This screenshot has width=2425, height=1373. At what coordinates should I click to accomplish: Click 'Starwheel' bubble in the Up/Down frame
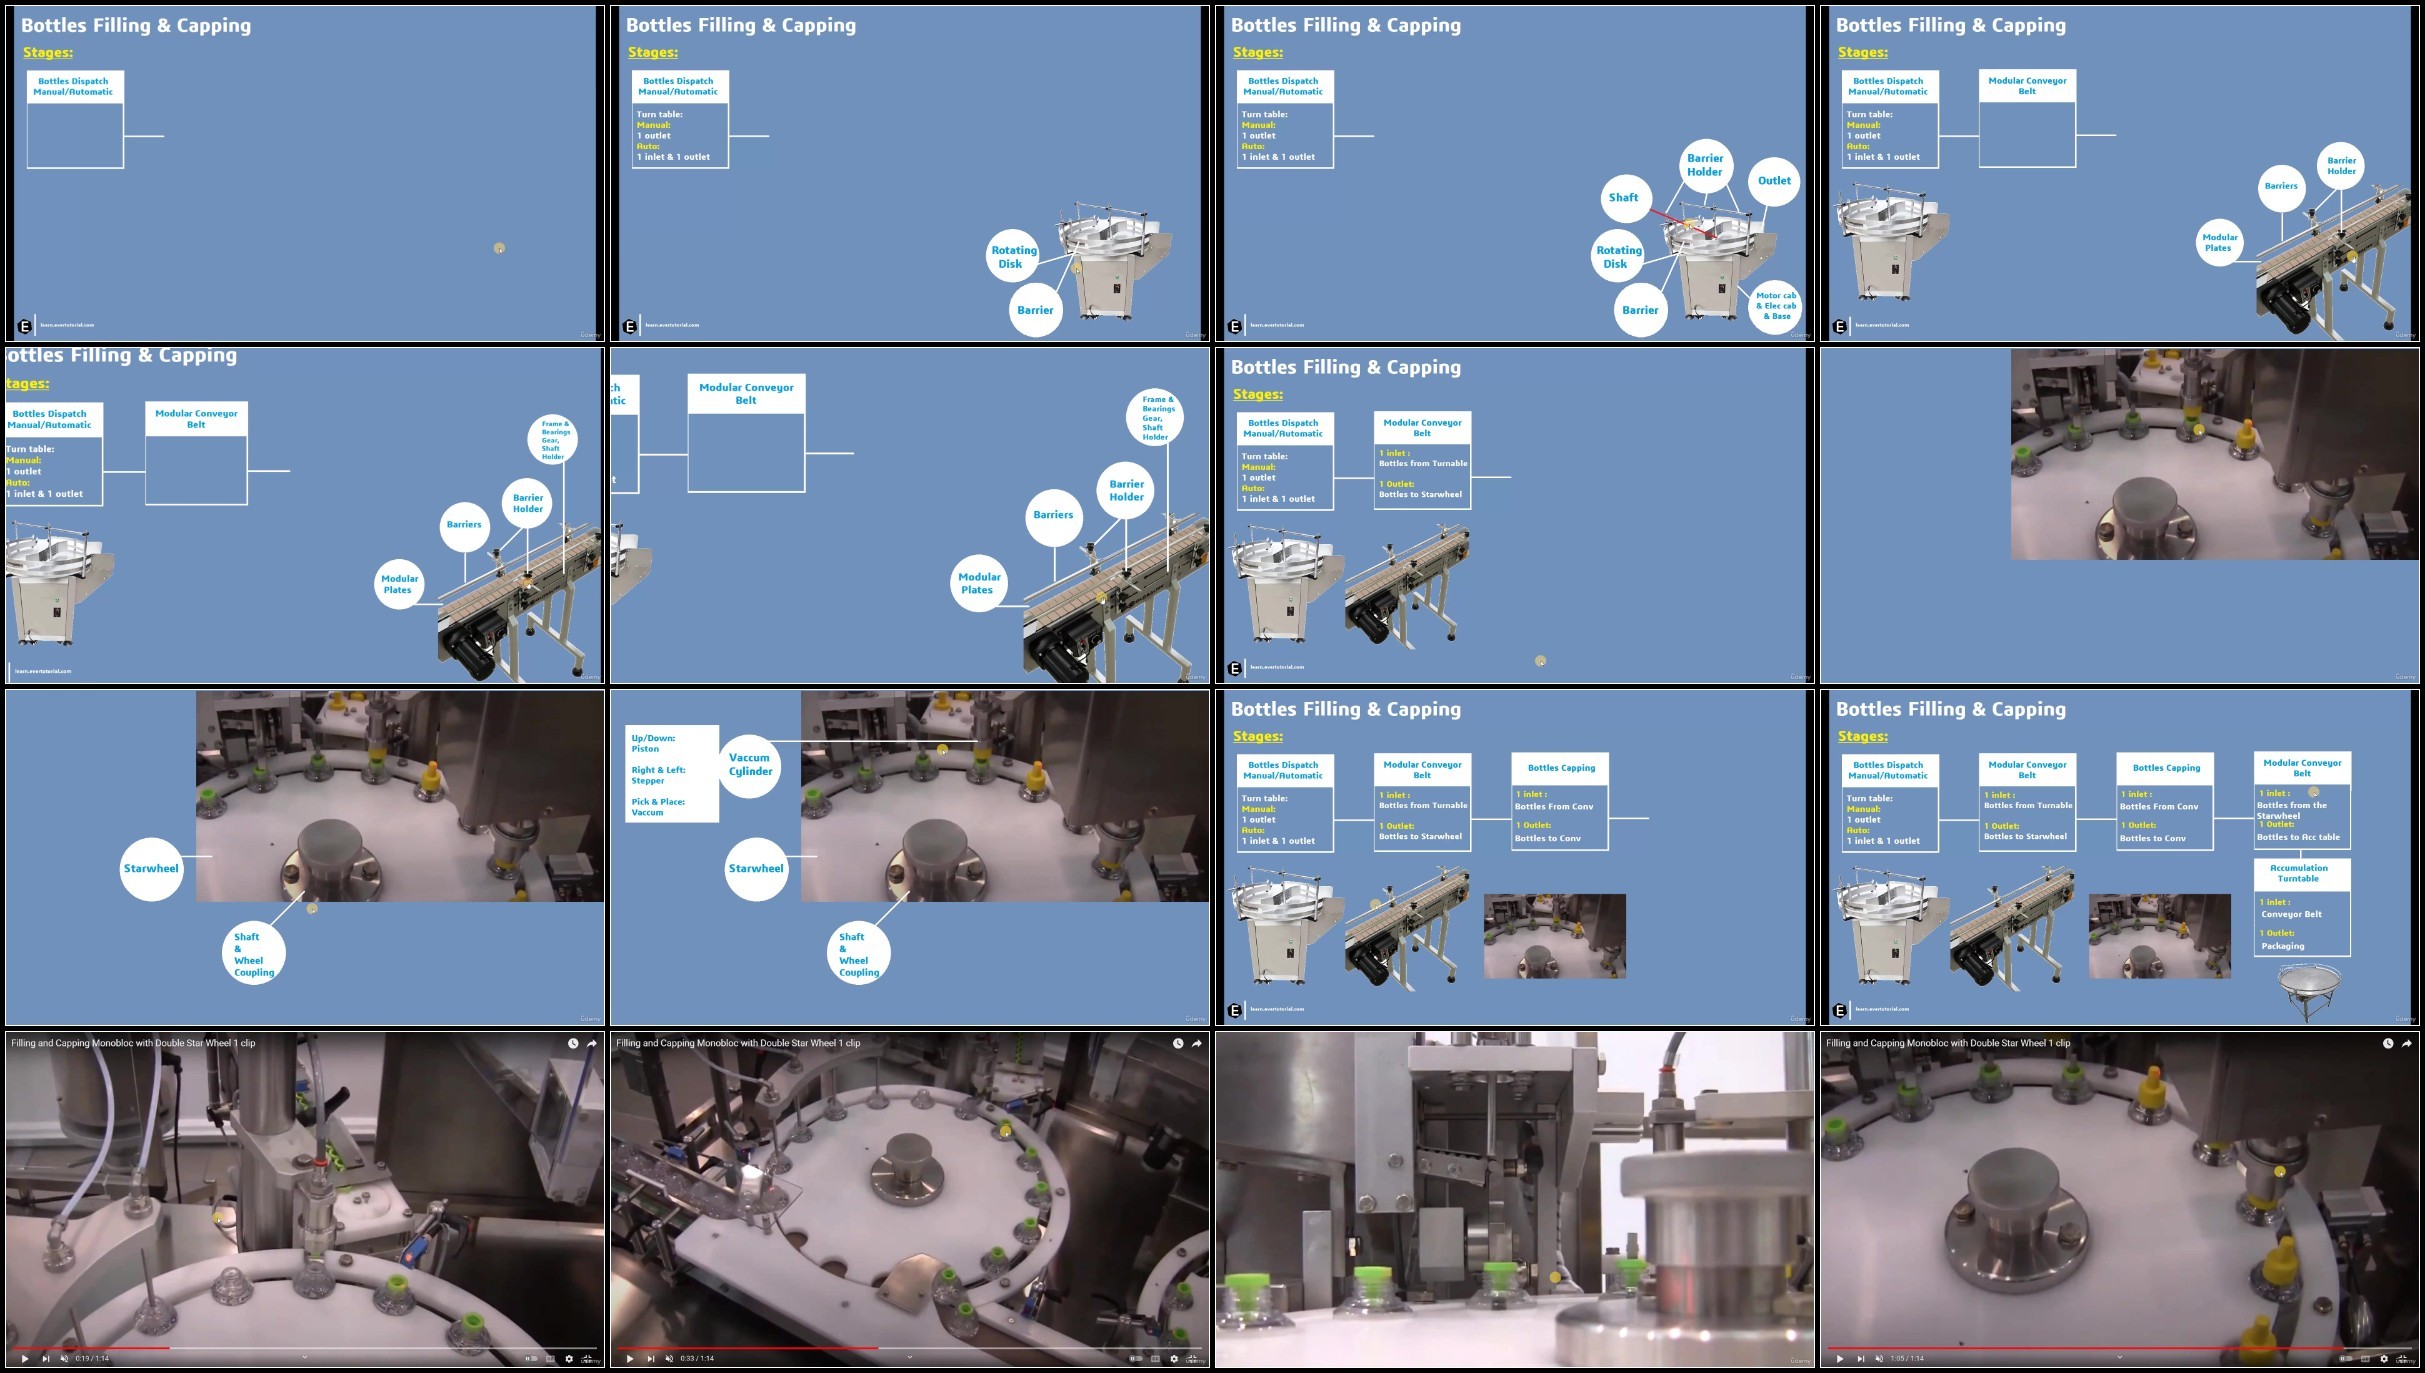click(x=756, y=868)
